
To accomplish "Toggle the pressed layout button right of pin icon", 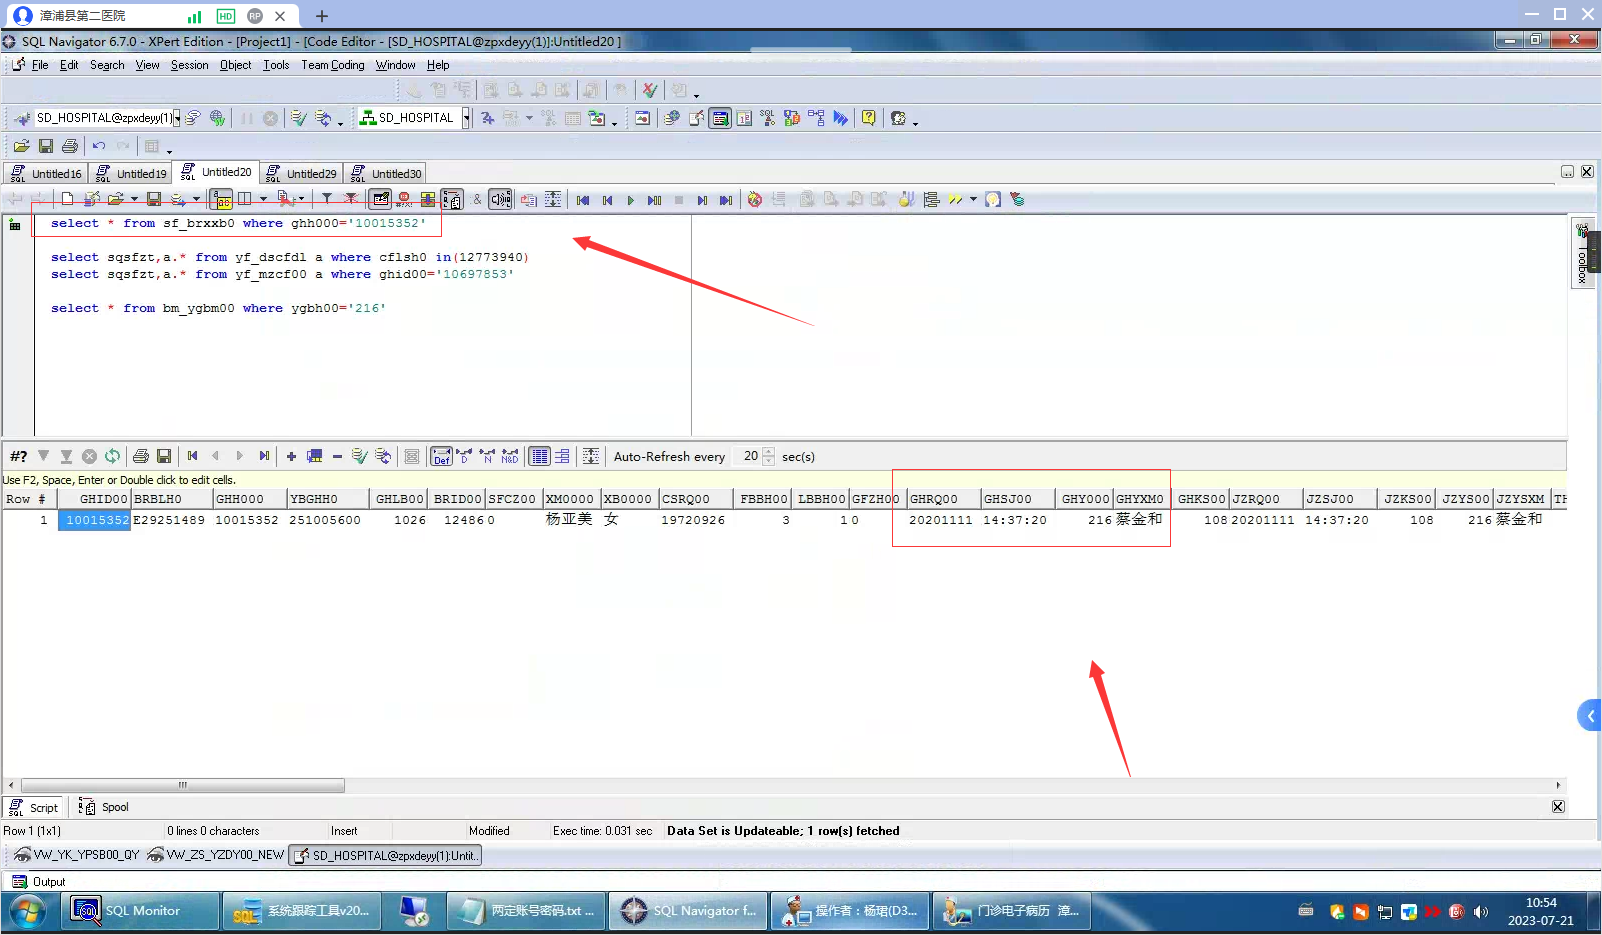I will 452,199.
